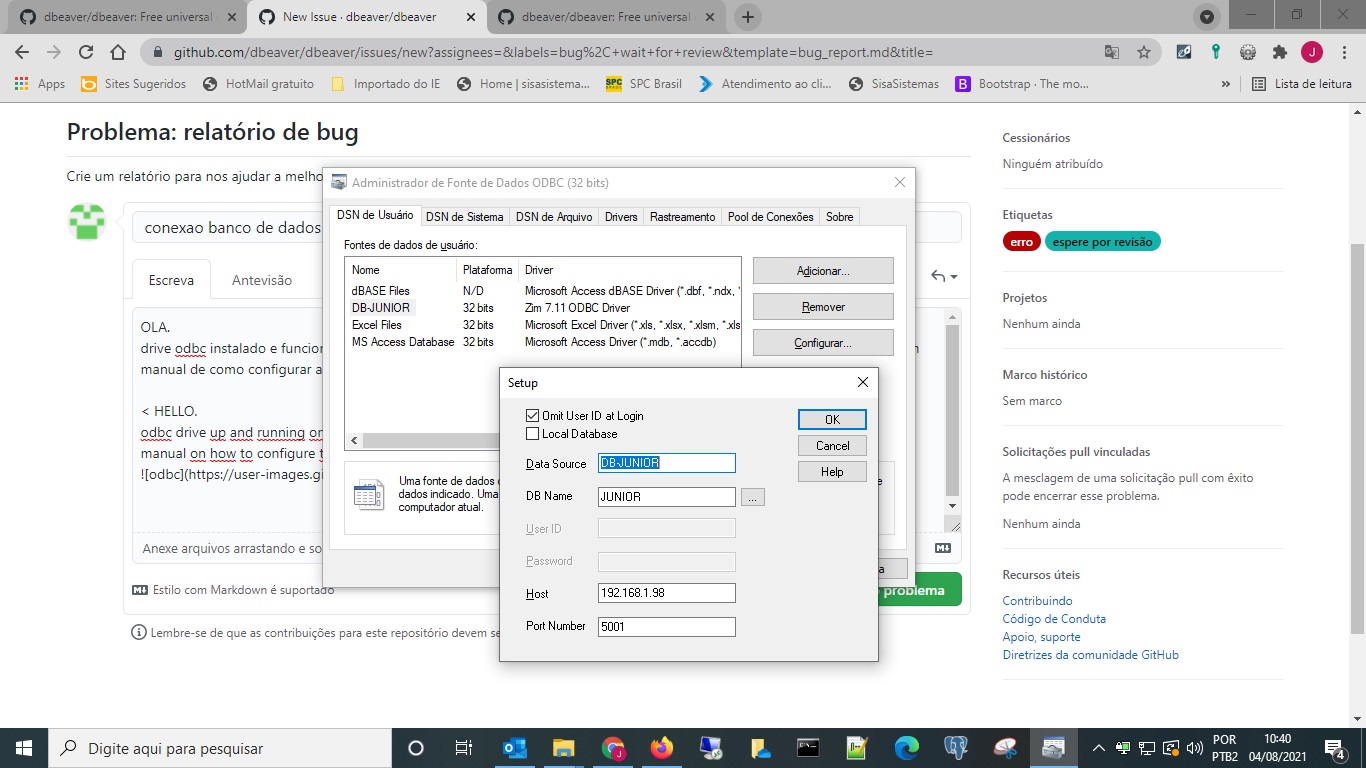The image size is (1366, 768).
Task: Switch to DSN de Arquivo tab
Action: [x=554, y=216]
